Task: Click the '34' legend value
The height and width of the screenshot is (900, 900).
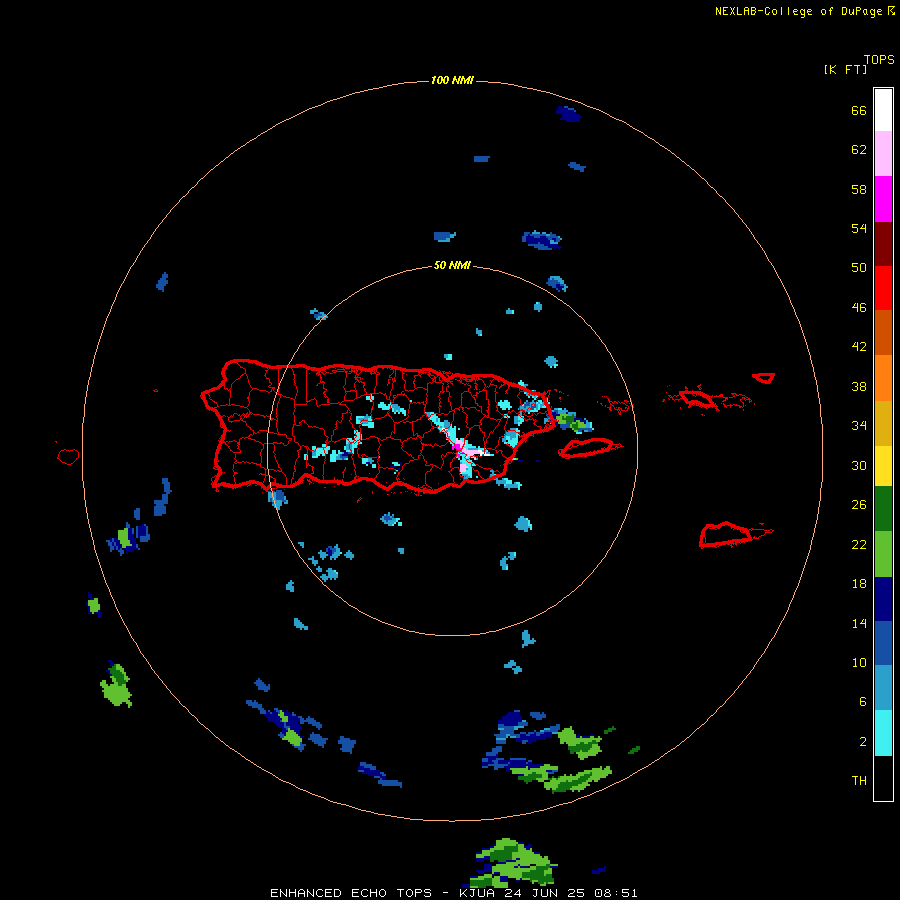Action: (859, 426)
